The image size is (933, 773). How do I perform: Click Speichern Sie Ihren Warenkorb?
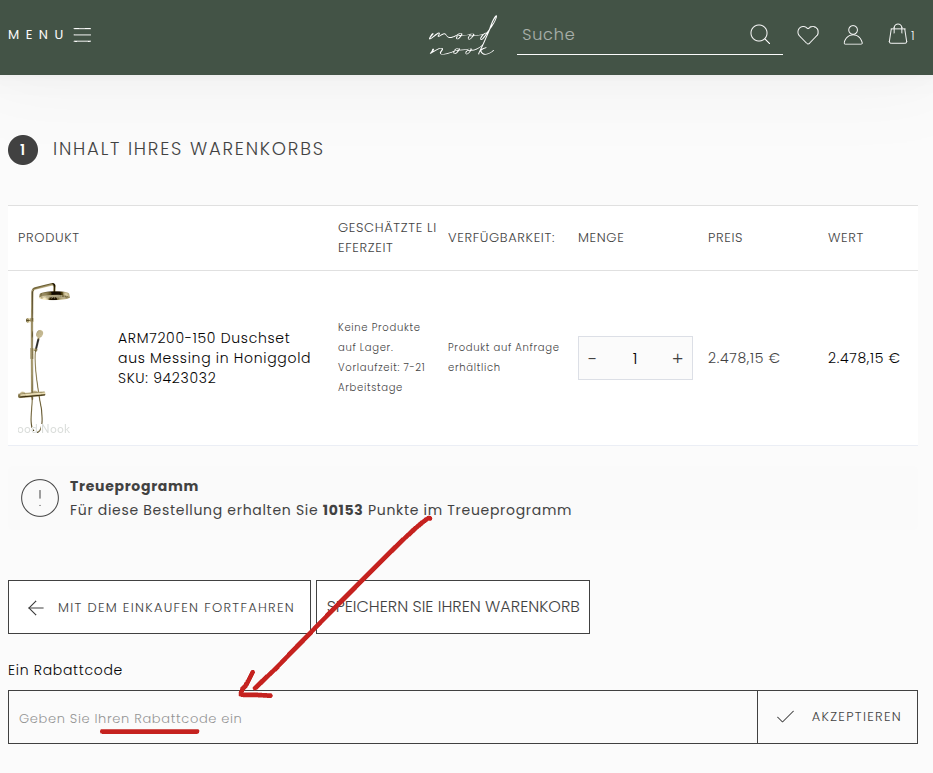(453, 607)
